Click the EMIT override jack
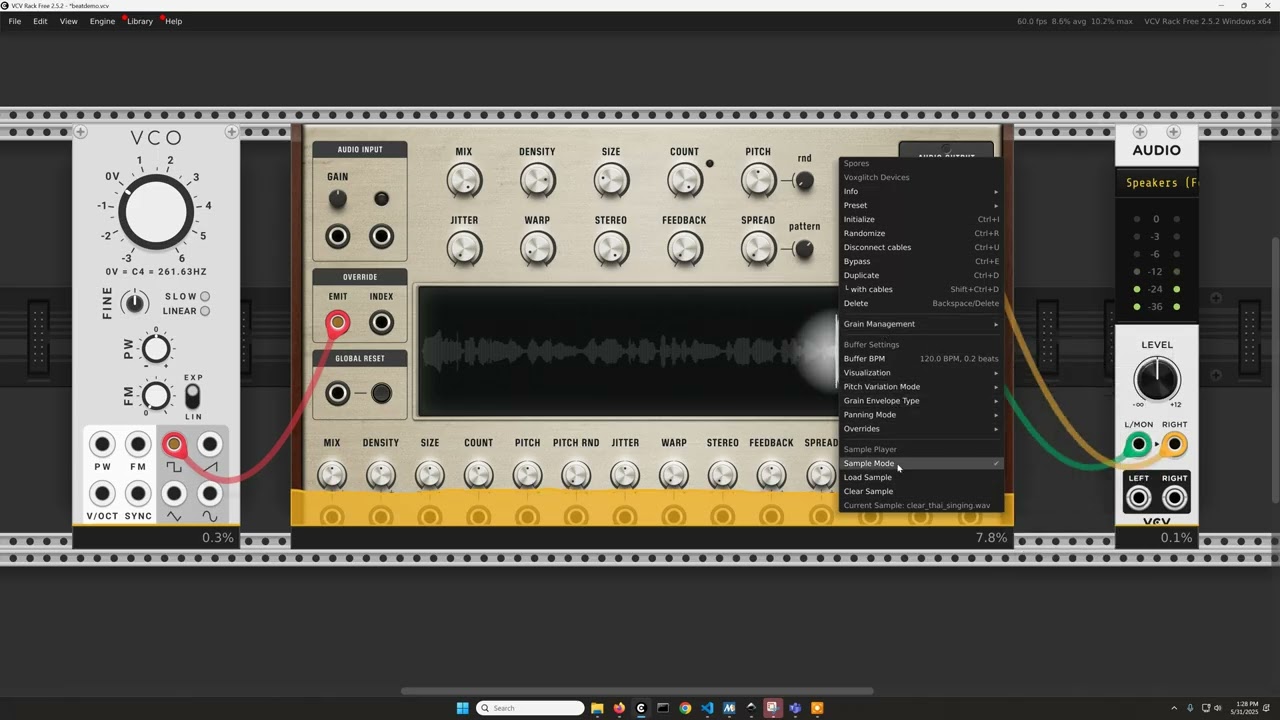1280x720 pixels. point(338,322)
